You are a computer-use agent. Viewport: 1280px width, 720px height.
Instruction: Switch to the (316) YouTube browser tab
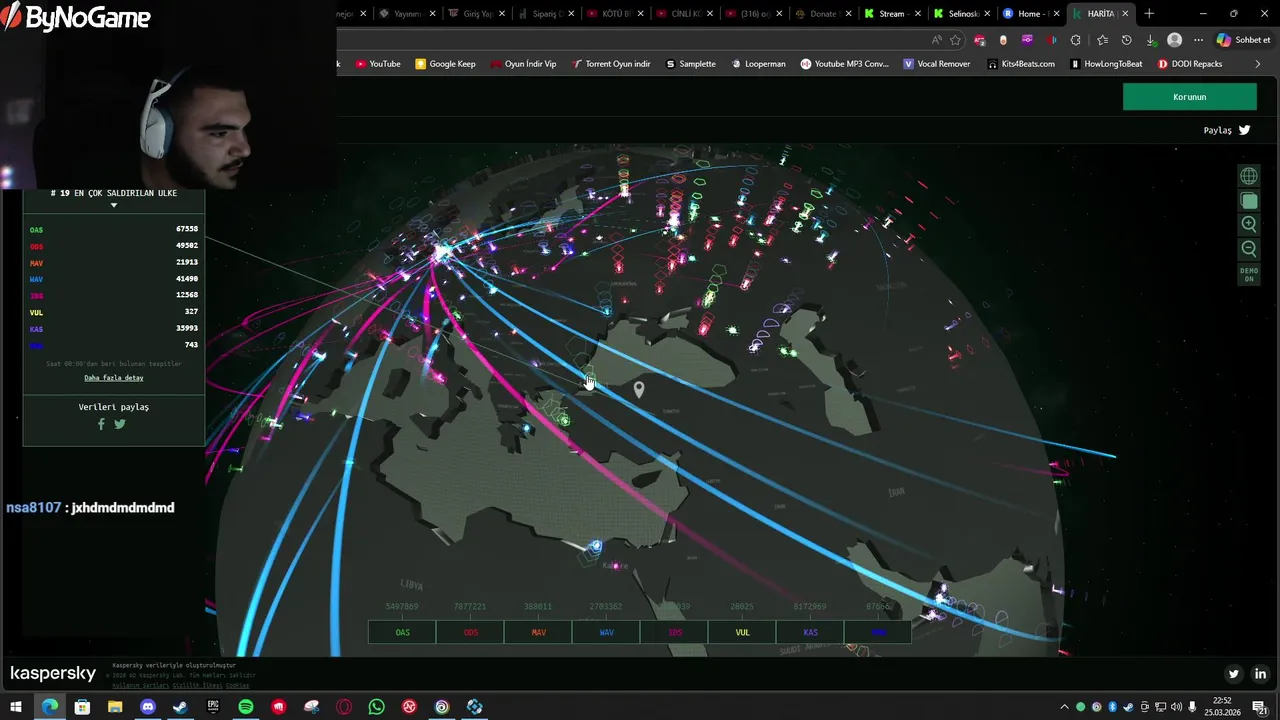pyautogui.click(x=752, y=14)
